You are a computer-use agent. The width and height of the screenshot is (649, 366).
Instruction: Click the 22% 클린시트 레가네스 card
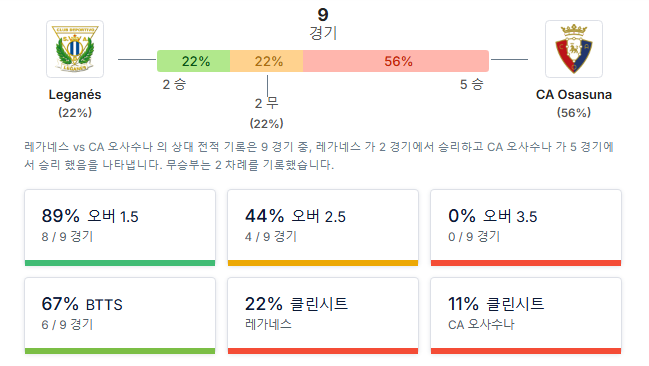323,316
